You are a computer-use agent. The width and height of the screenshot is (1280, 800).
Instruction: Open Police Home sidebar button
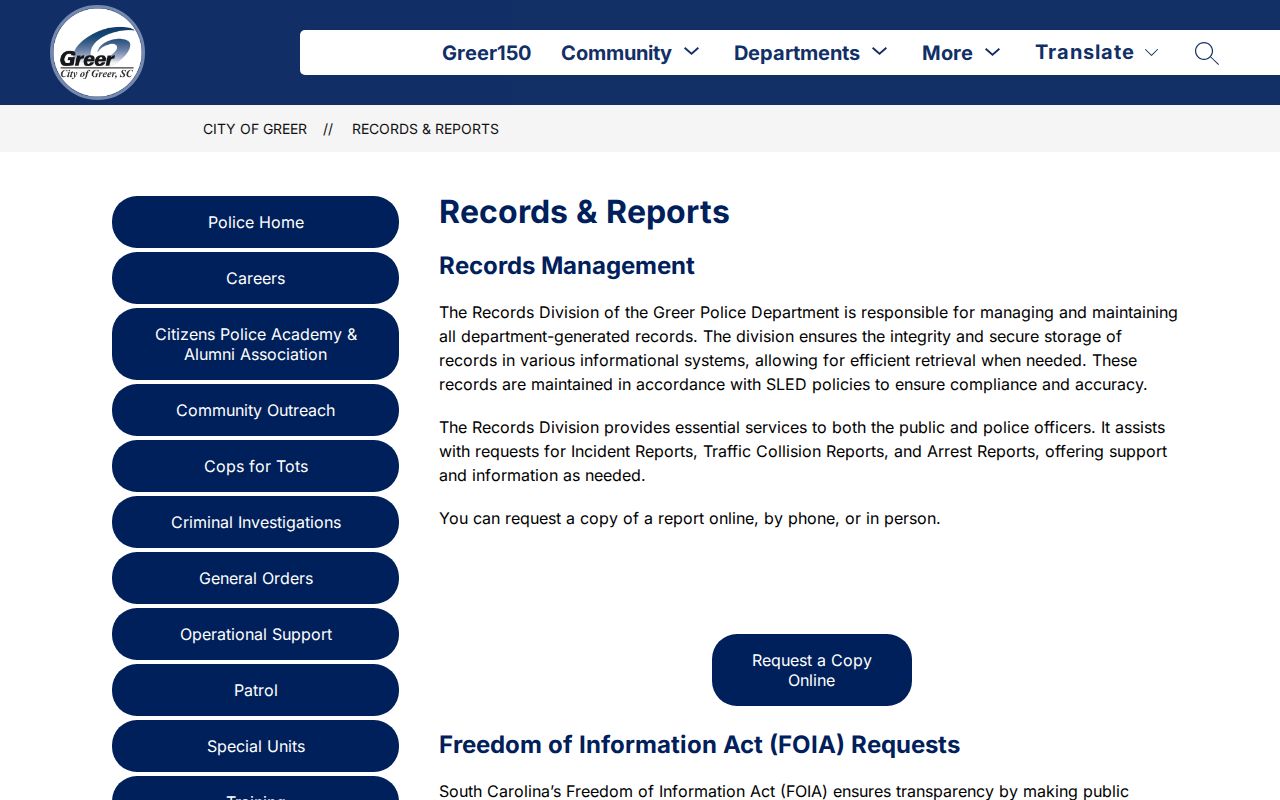[x=255, y=222]
